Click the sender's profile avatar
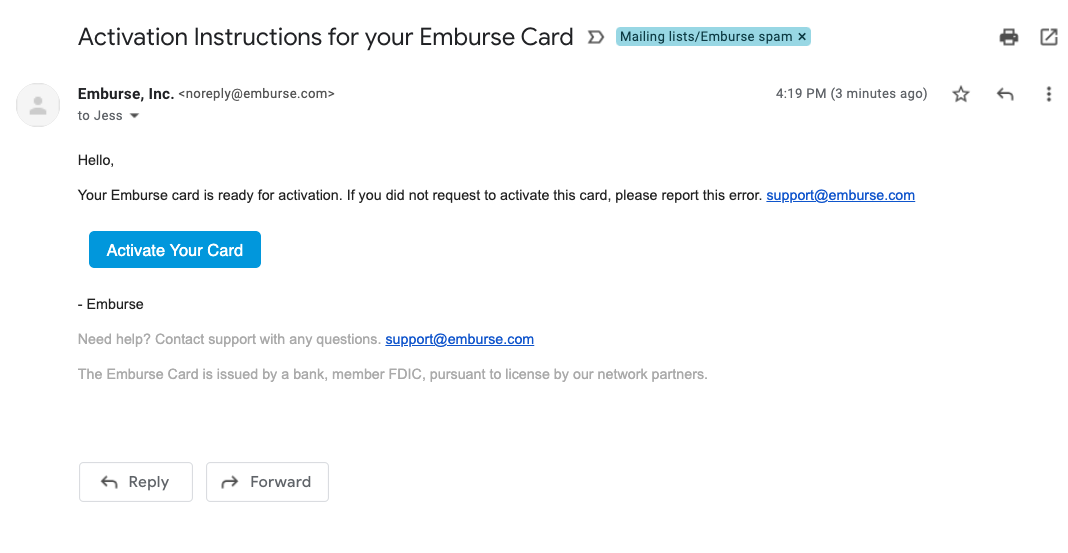The width and height of the screenshot is (1068, 553). pos(38,104)
